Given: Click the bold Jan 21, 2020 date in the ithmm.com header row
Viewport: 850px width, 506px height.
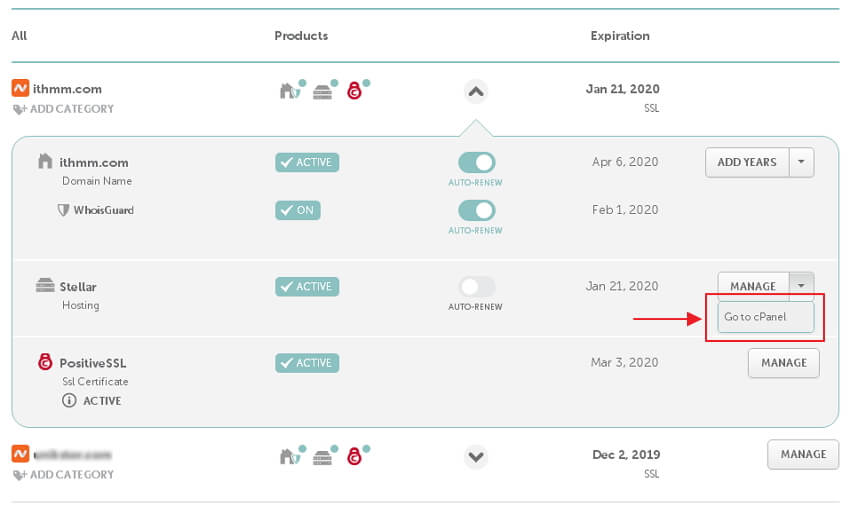Looking at the screenshot, I should pyautogui.click(x=622, y=89).
